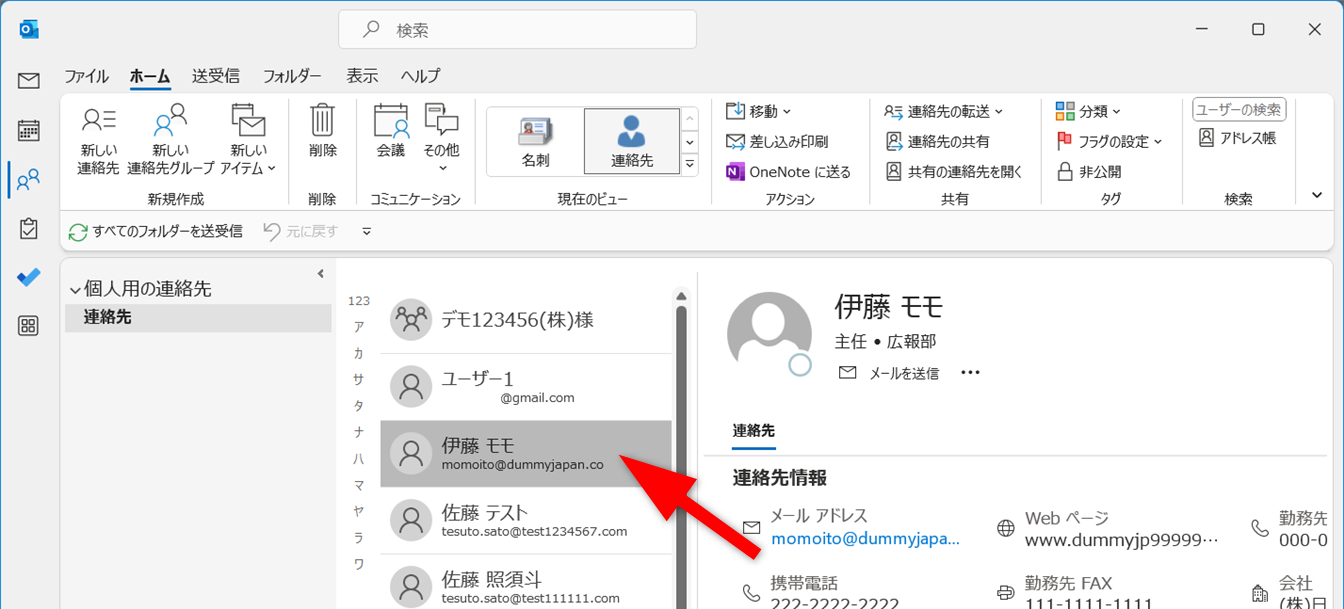Open the Mail view in sidebar
This screenshot has width=1344, height=609.
pyautogui.click(x=28, y=81)
